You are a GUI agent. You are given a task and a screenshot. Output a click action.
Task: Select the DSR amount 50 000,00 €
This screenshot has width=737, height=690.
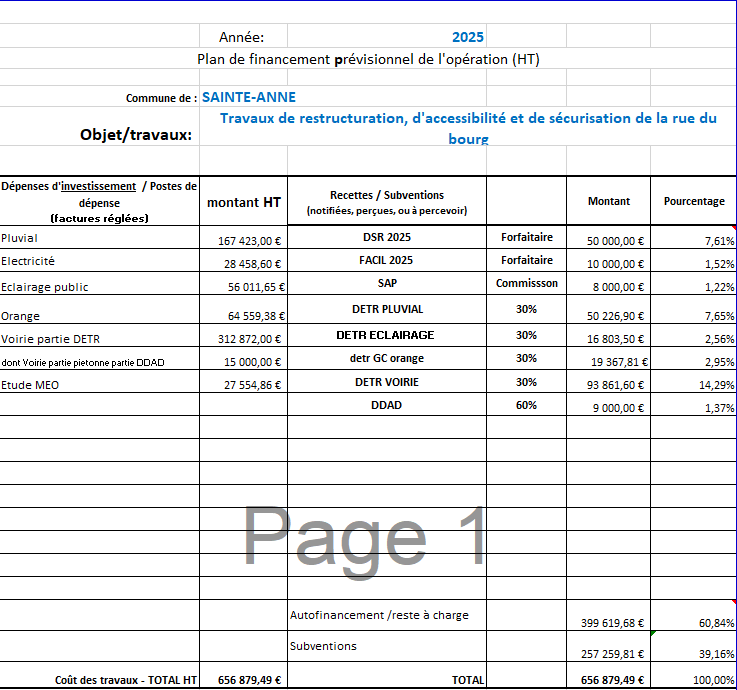click(x=615, y=241)
